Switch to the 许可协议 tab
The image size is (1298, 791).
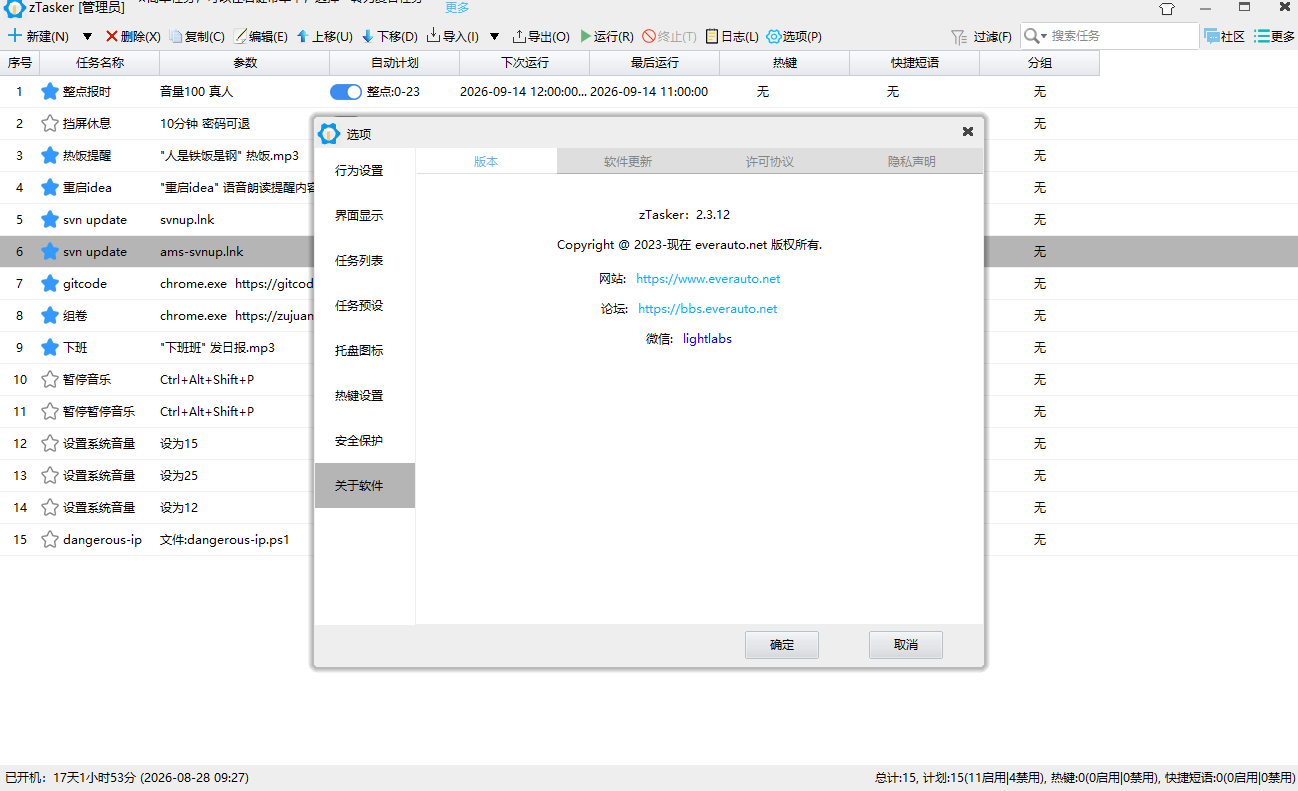point(770,161)
